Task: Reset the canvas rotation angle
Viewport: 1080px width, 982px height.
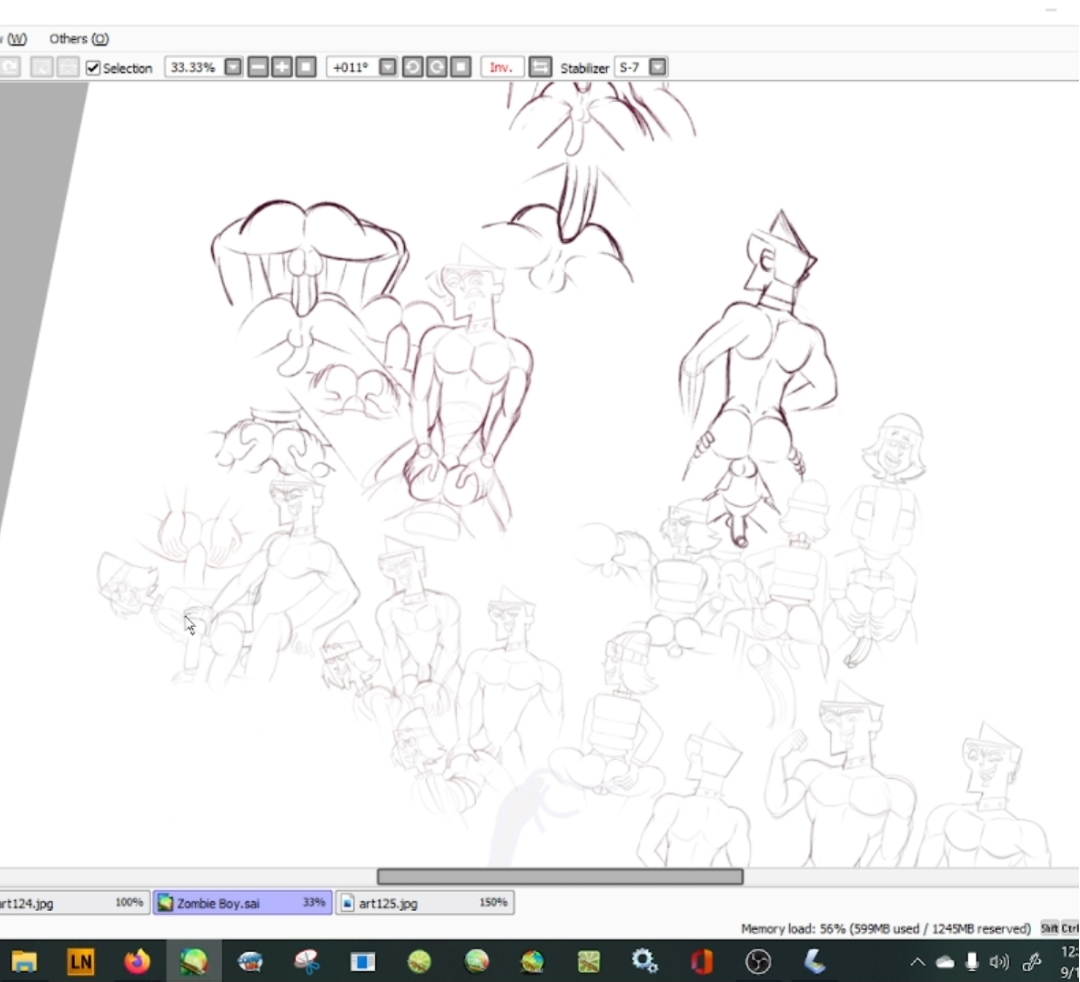Action: [x=460, y=67]
